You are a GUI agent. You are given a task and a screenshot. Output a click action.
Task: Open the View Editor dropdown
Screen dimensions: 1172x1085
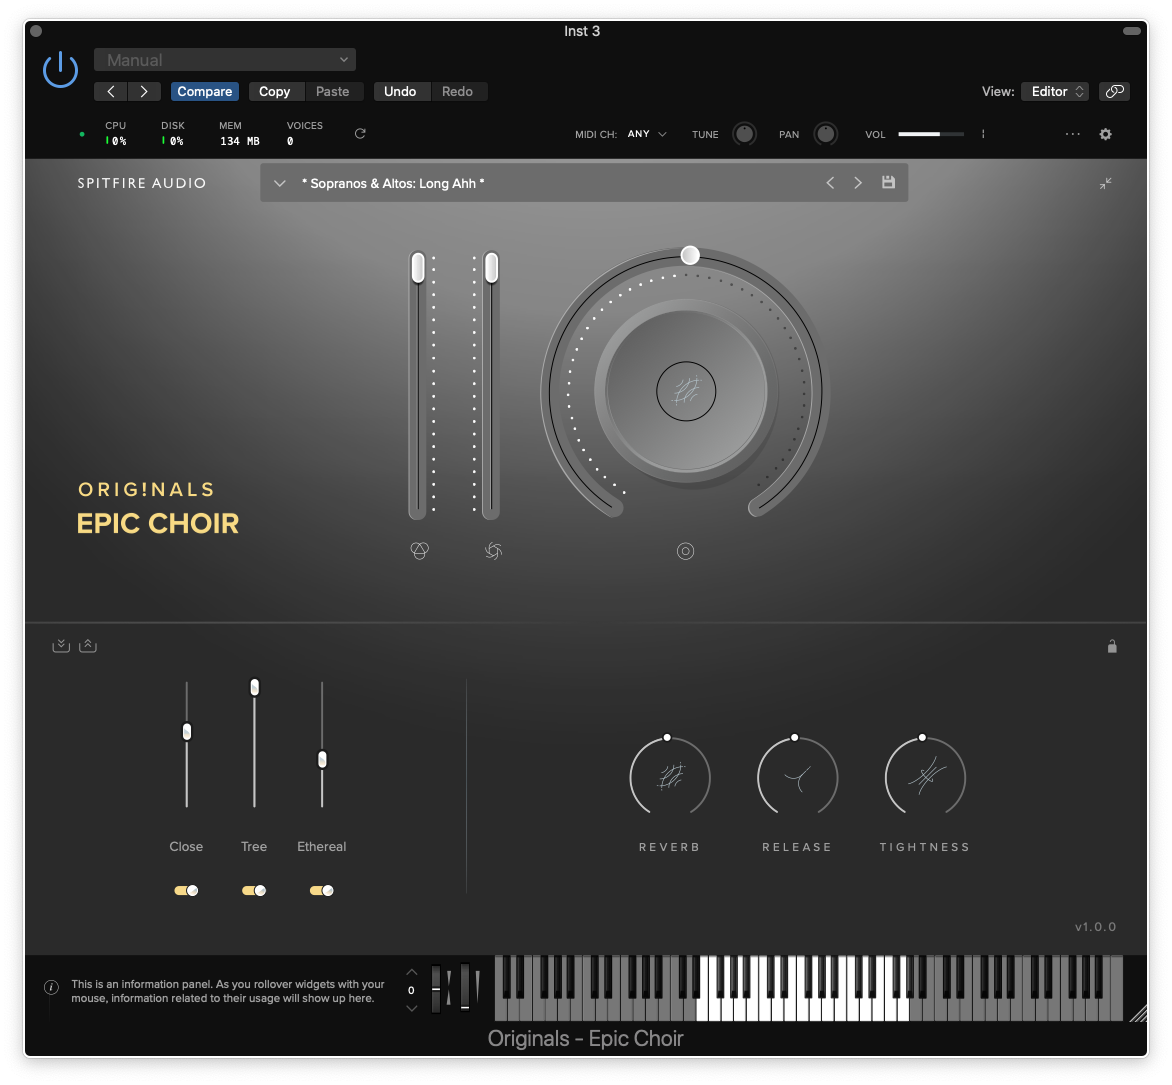click(x=1055, y=91)
